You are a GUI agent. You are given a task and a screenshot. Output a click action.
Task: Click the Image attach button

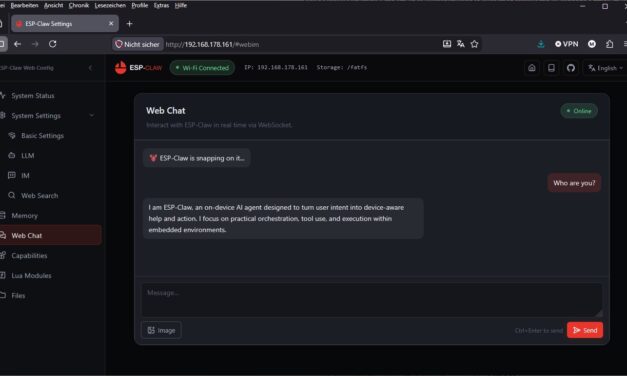(x=162, y=330)
